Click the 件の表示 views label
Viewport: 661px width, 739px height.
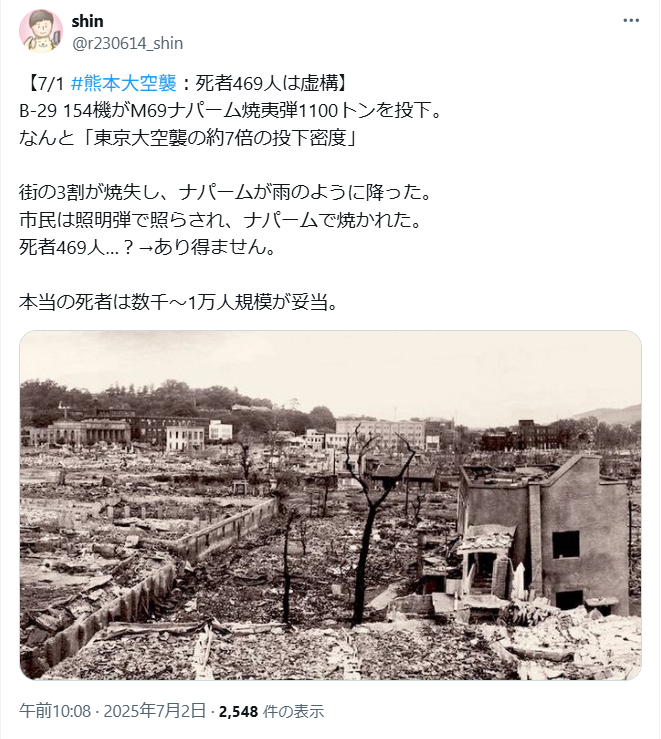pos(293,711)
